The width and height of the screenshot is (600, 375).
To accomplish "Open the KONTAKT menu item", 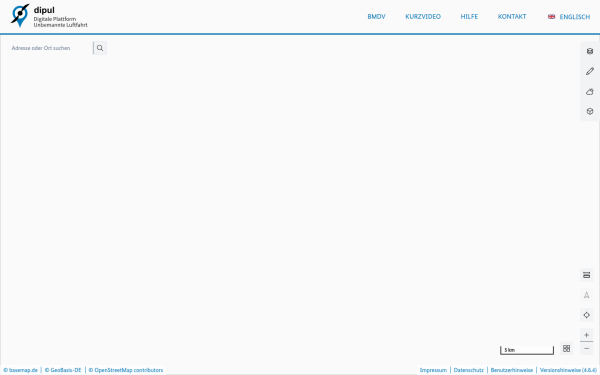I will point(512,16).
